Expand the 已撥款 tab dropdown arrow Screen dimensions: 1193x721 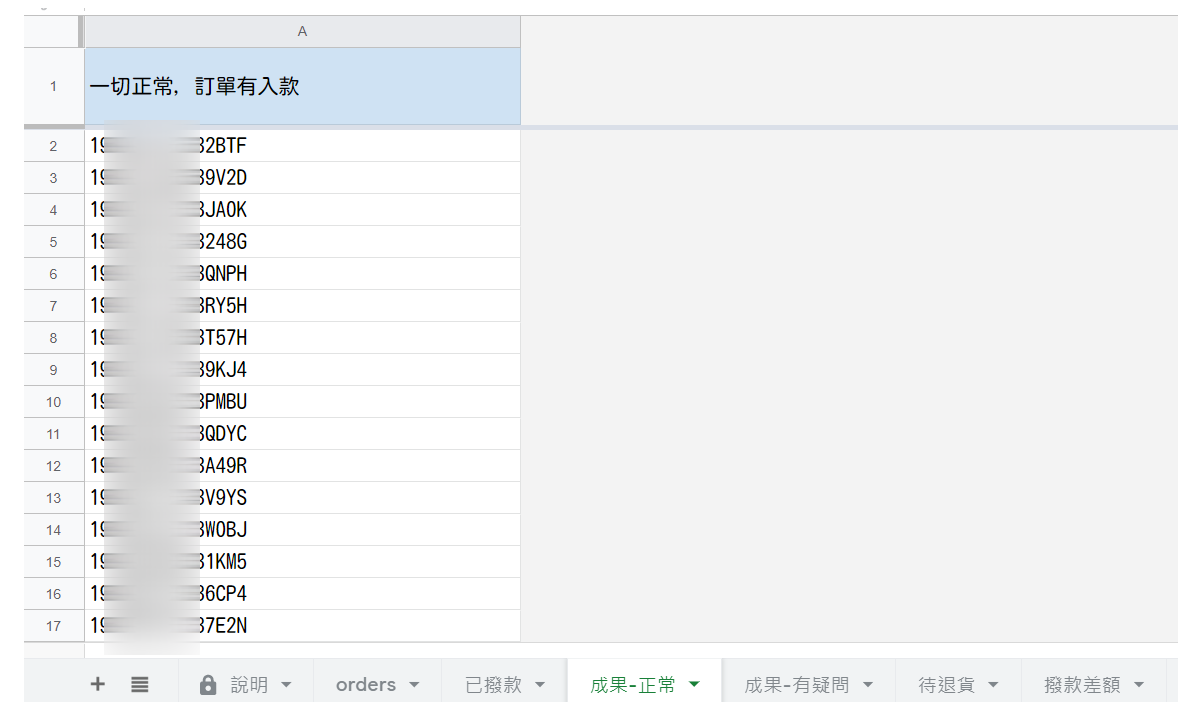click(x=540, y=685)
